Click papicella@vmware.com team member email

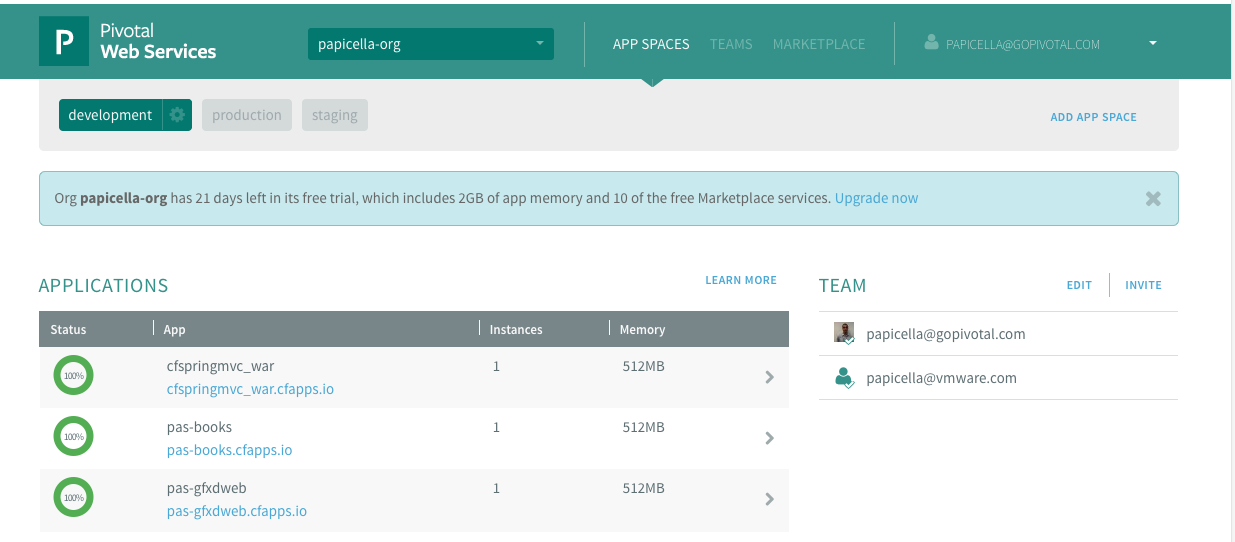tap(941, 378)
